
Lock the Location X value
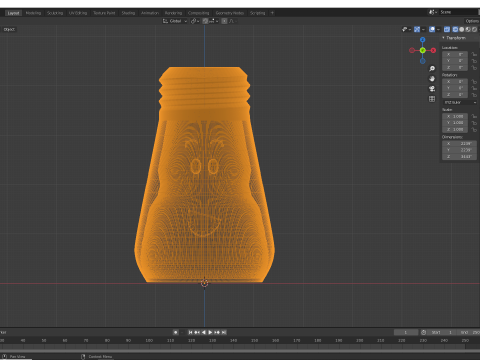[x=474, y=54]
